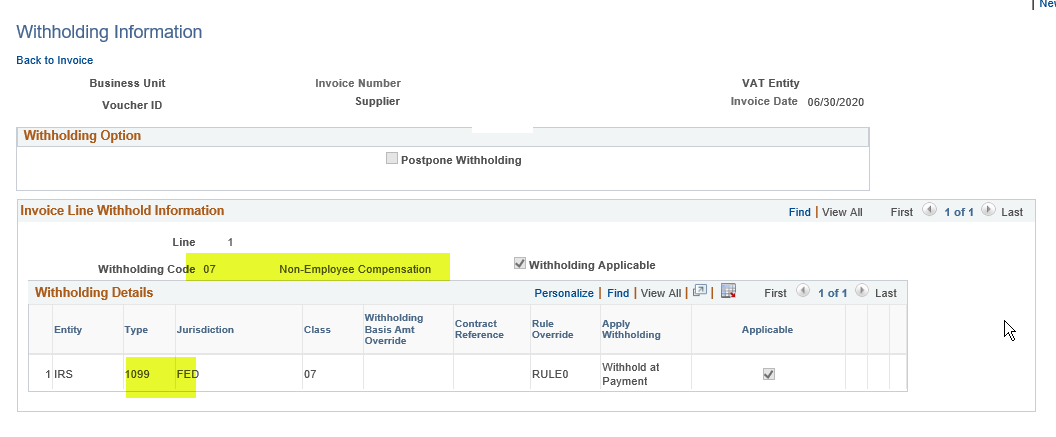This screenshot has height=437, width=1056.
Task: Sort by Jurisdiction column header
Action: pos(205,329)
